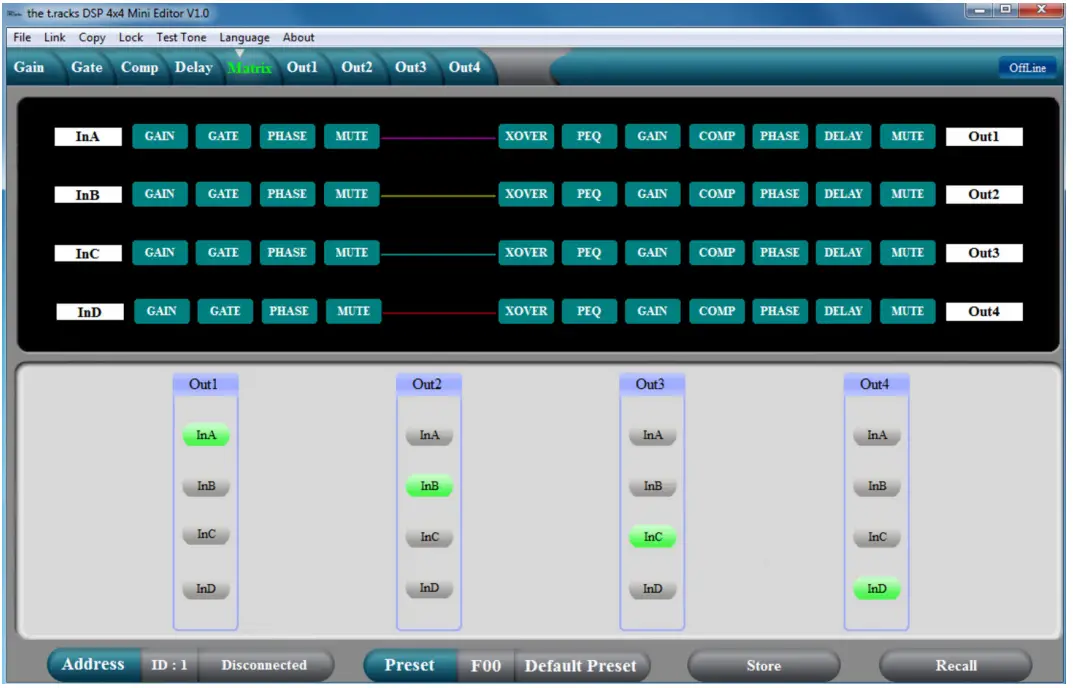Select the input GAIN block for InD
The height and width of the screenshot is (688, 1073).
coord(161,311)
